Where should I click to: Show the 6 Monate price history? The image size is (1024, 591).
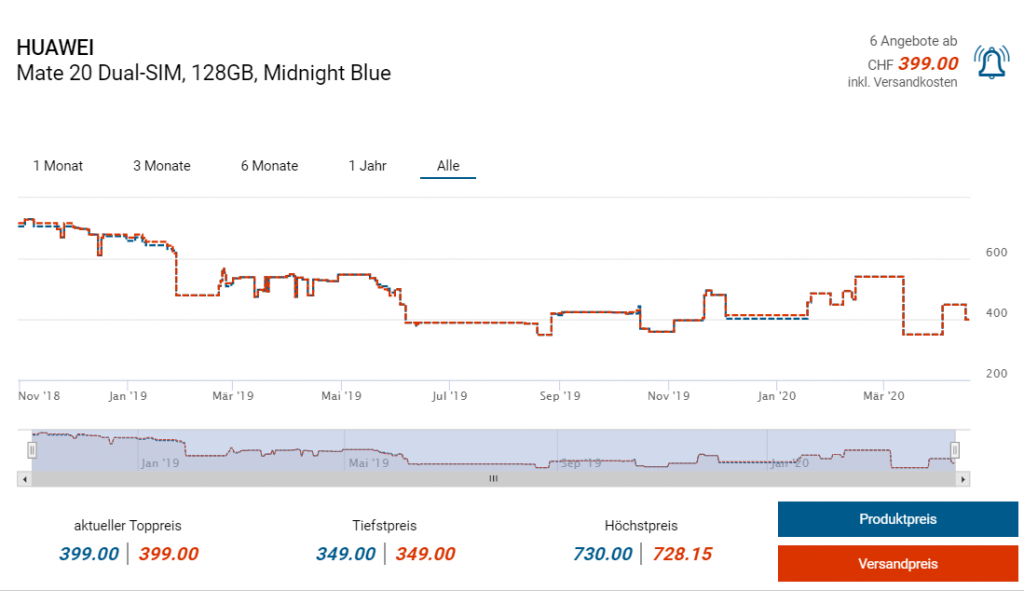(269, 166)
